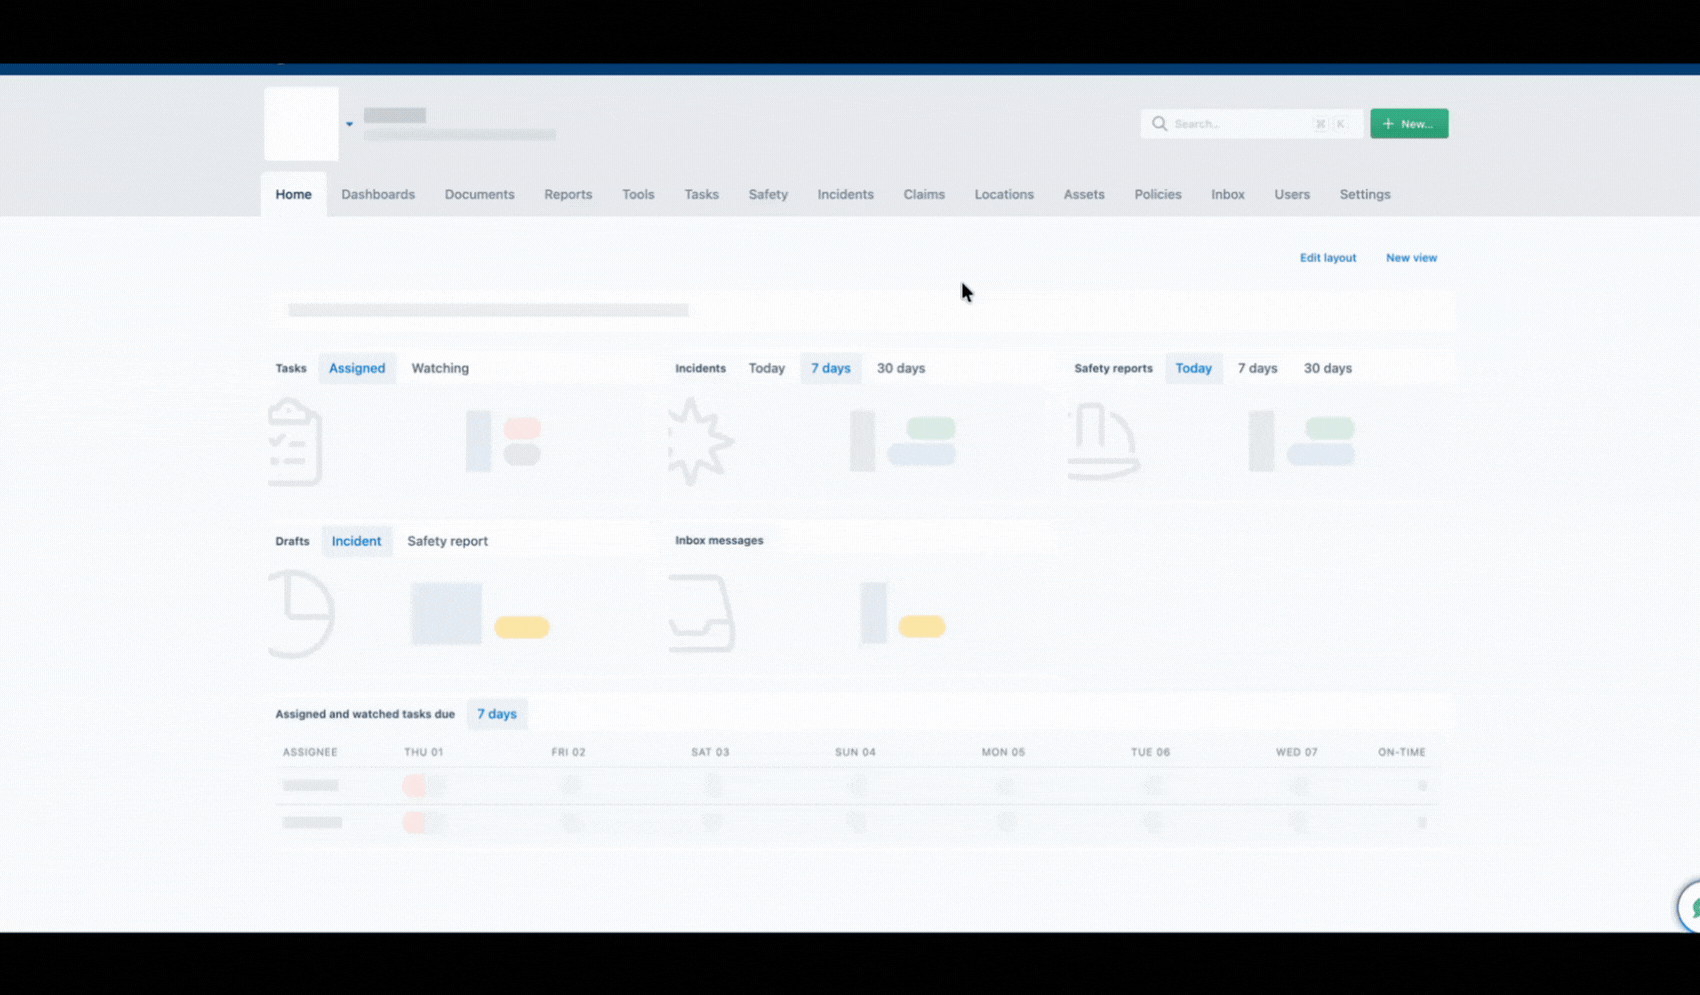Click the New view link

(1411, 257)
